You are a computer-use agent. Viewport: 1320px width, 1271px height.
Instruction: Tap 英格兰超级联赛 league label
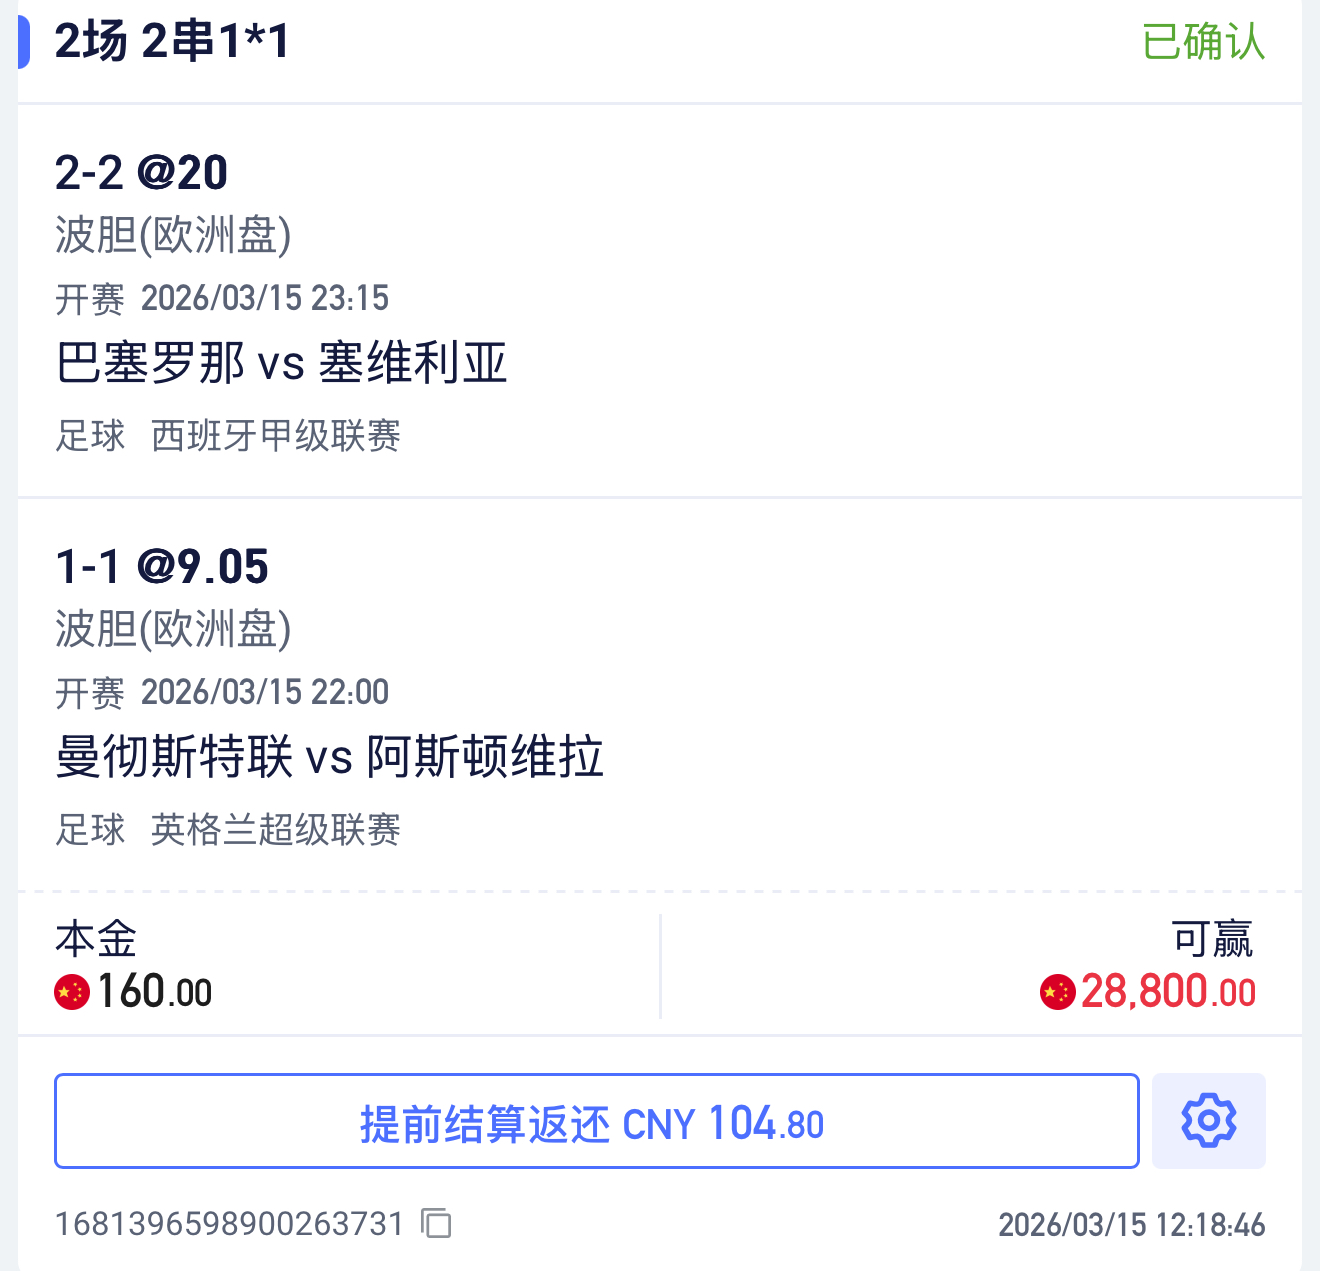pyautogui.click(x=275, y=830)
